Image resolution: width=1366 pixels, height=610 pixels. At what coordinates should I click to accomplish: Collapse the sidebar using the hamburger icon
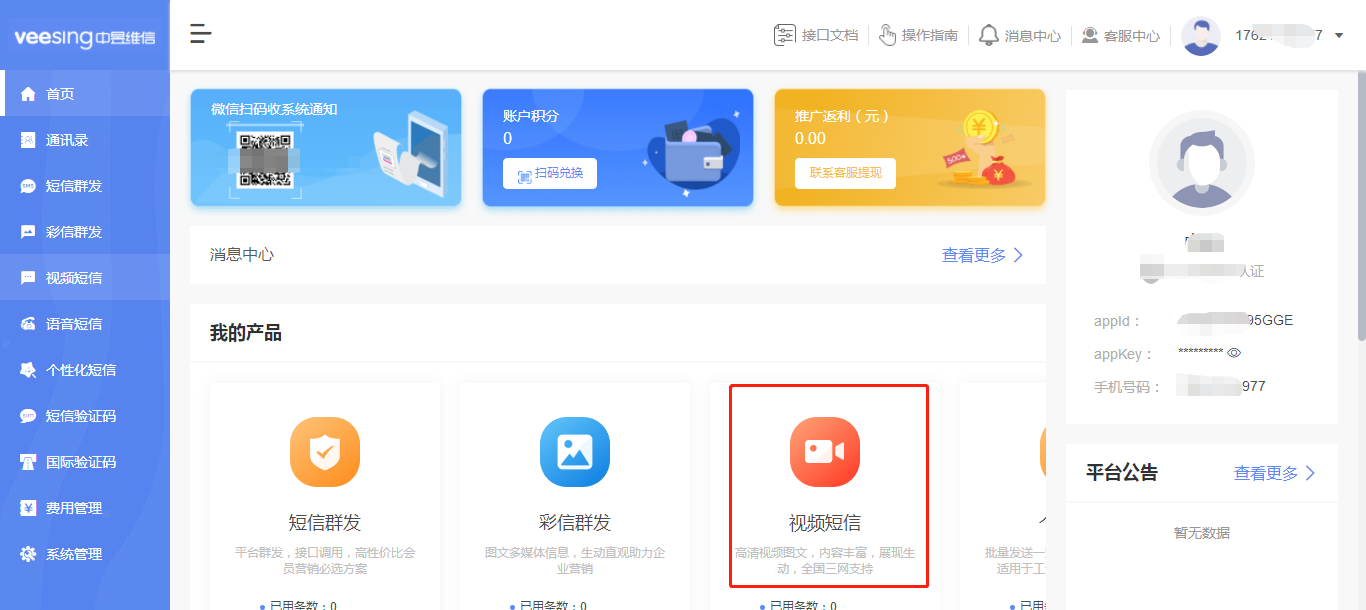pos(200,33)
